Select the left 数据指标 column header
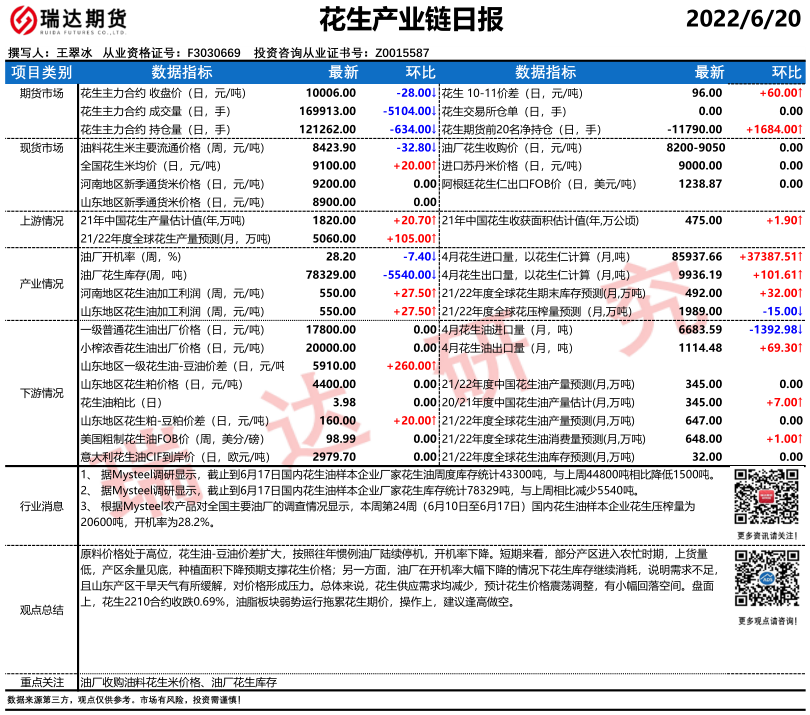This screenshot has width=810, height=715. pyautogui.click(x=181, y=73)
